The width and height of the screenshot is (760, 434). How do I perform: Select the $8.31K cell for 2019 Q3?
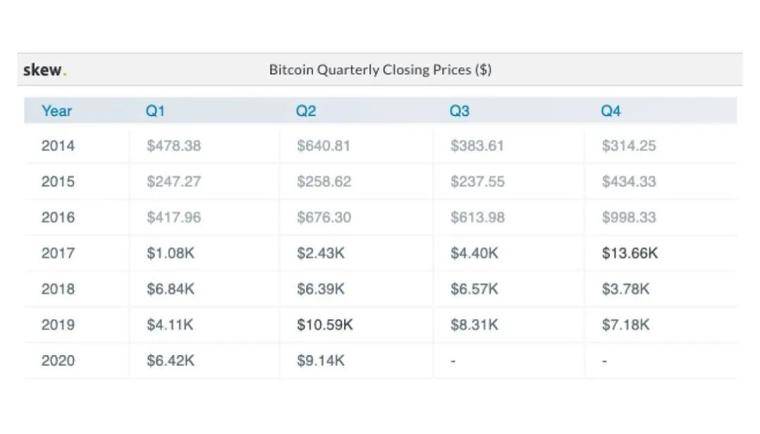point(474,325)
